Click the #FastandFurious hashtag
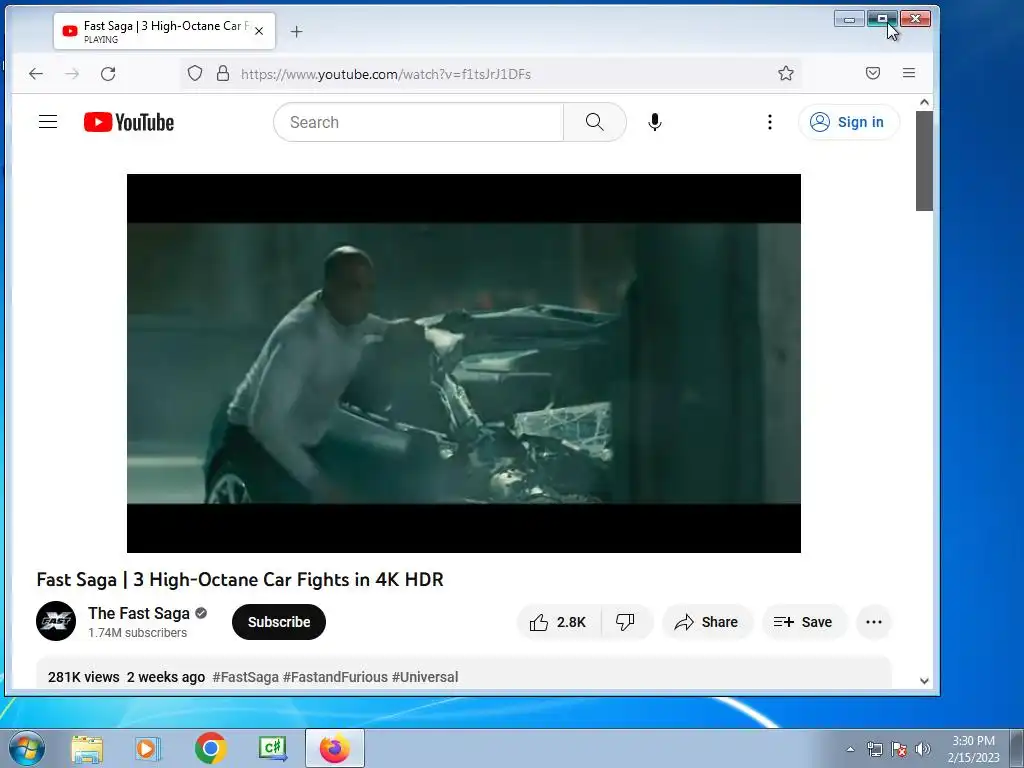The image size is (1024, 768). tap(335, 677)
